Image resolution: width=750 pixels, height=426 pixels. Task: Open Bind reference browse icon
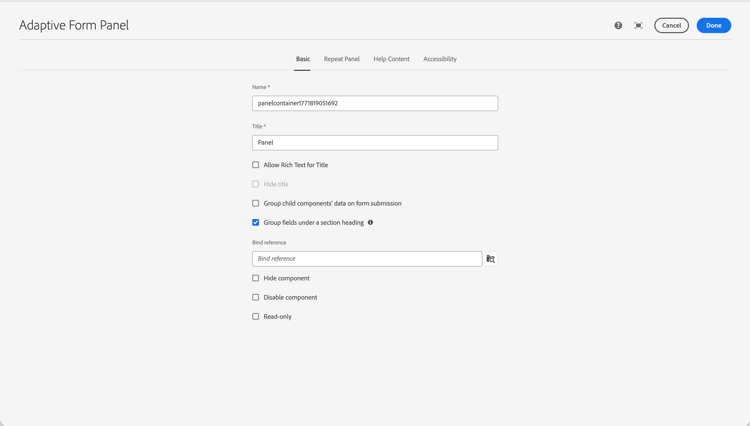coord(490,259)
